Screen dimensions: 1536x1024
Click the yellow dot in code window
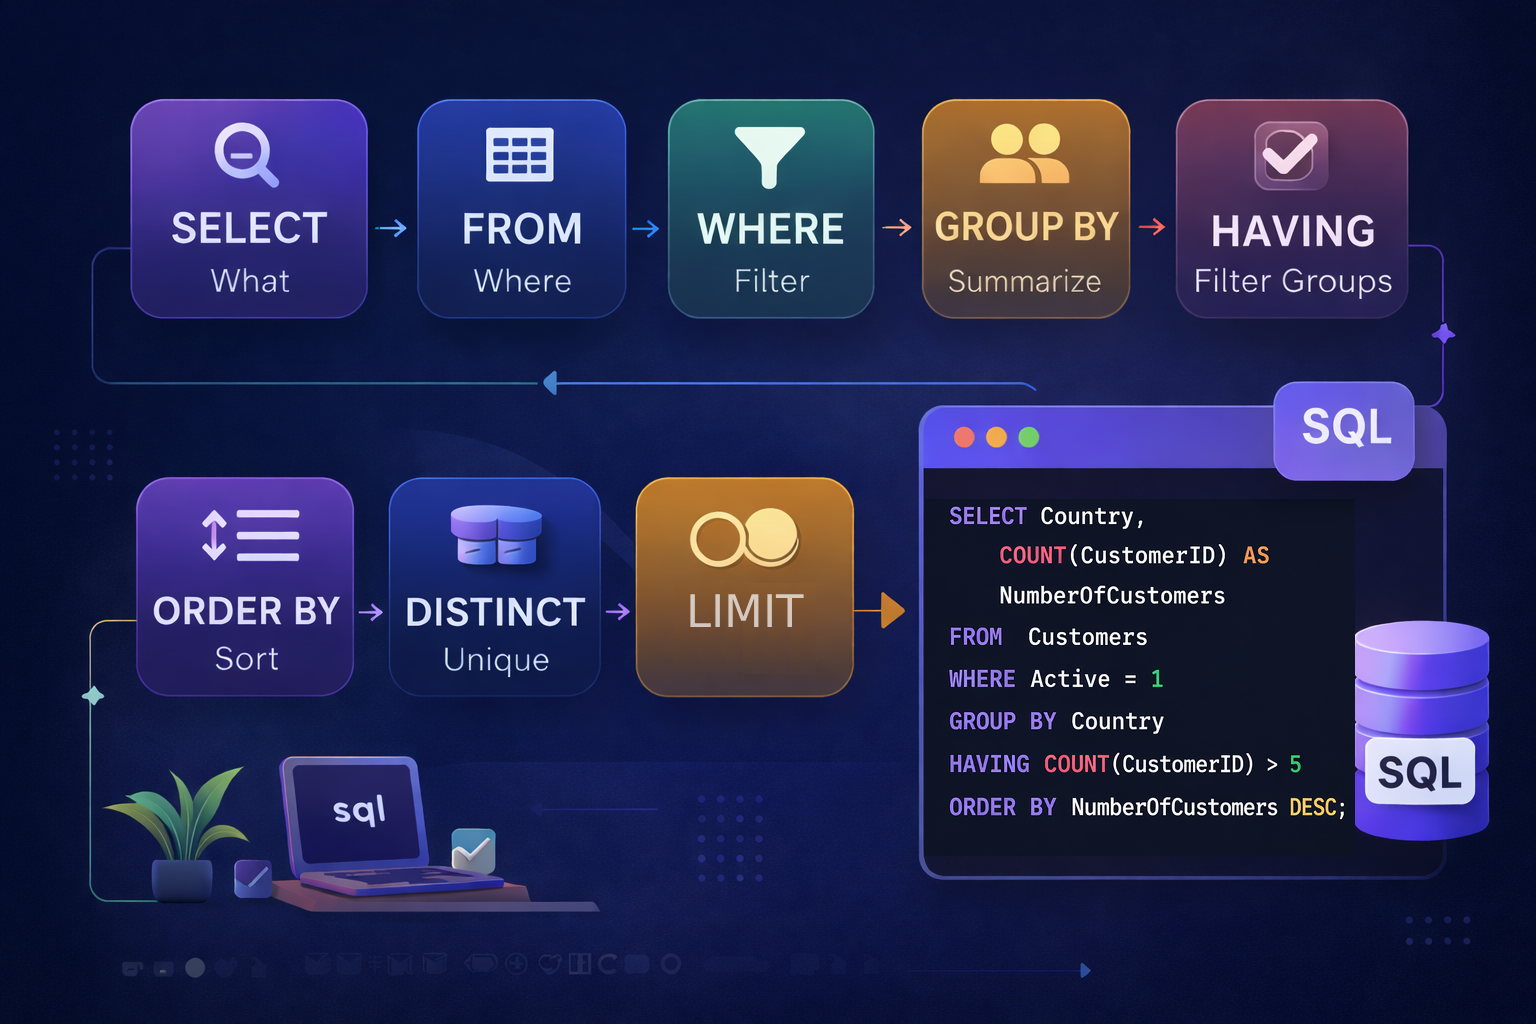996,437
